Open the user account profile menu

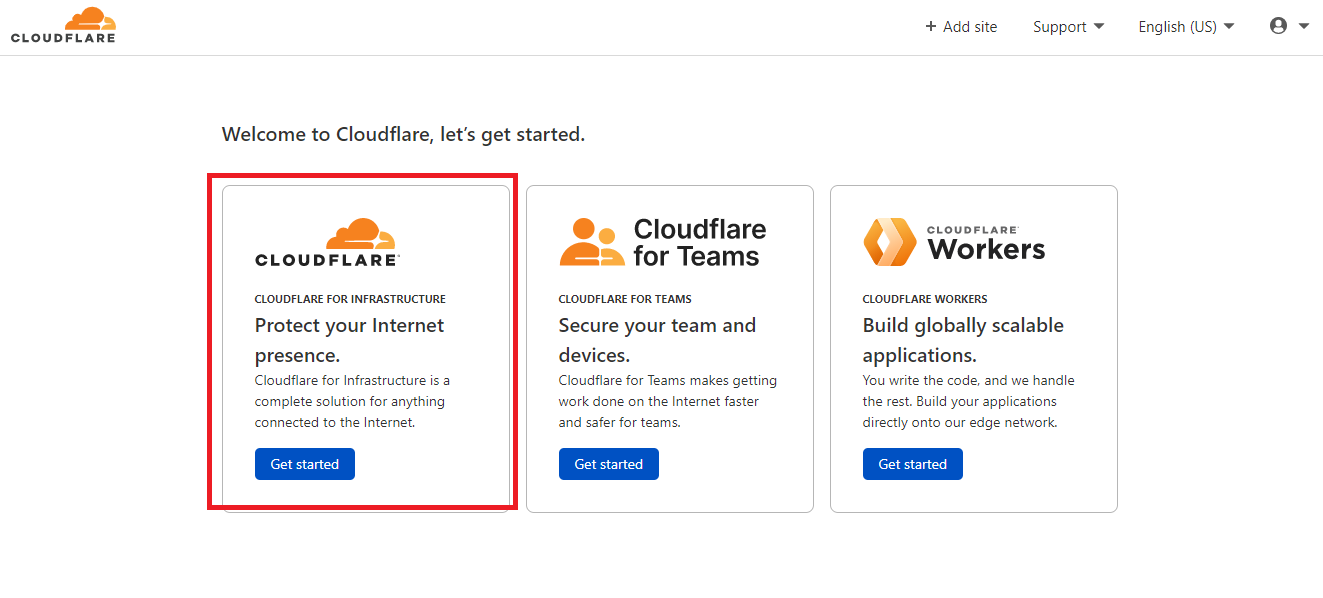(x=1289, y=26)
